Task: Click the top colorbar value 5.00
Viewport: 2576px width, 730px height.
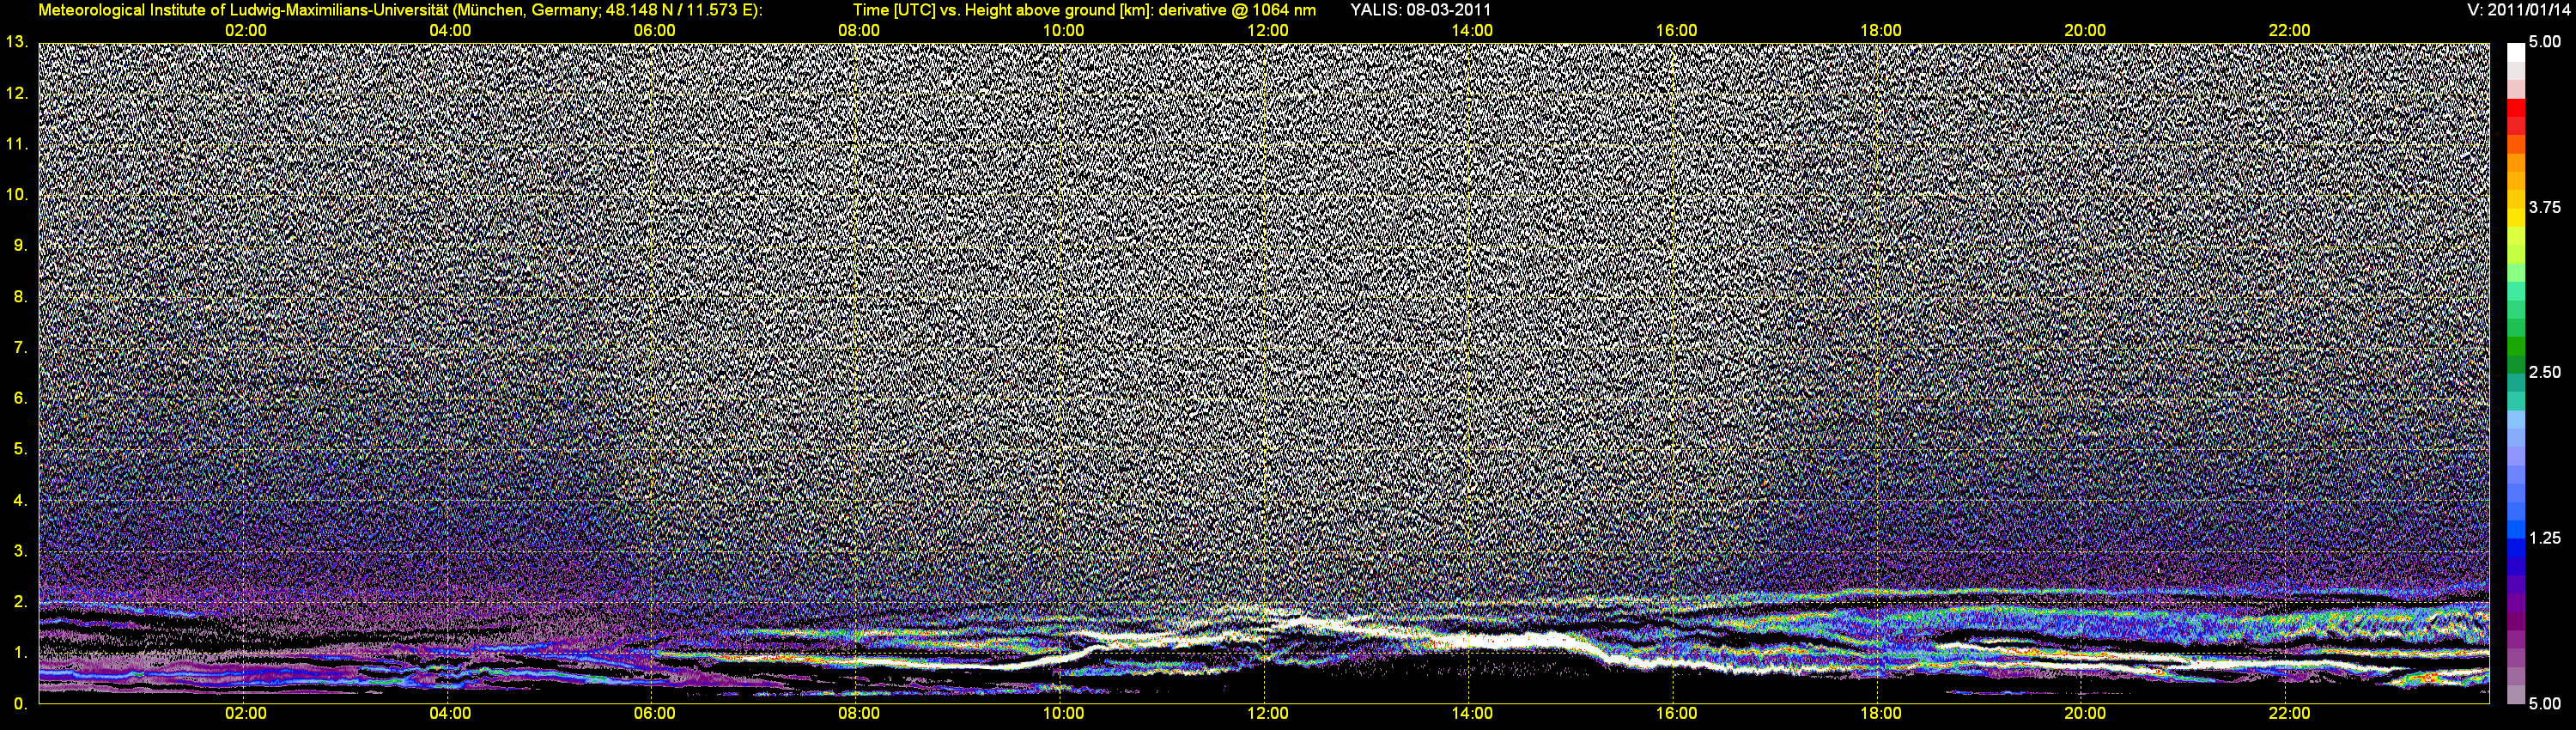Action: 2545,43
